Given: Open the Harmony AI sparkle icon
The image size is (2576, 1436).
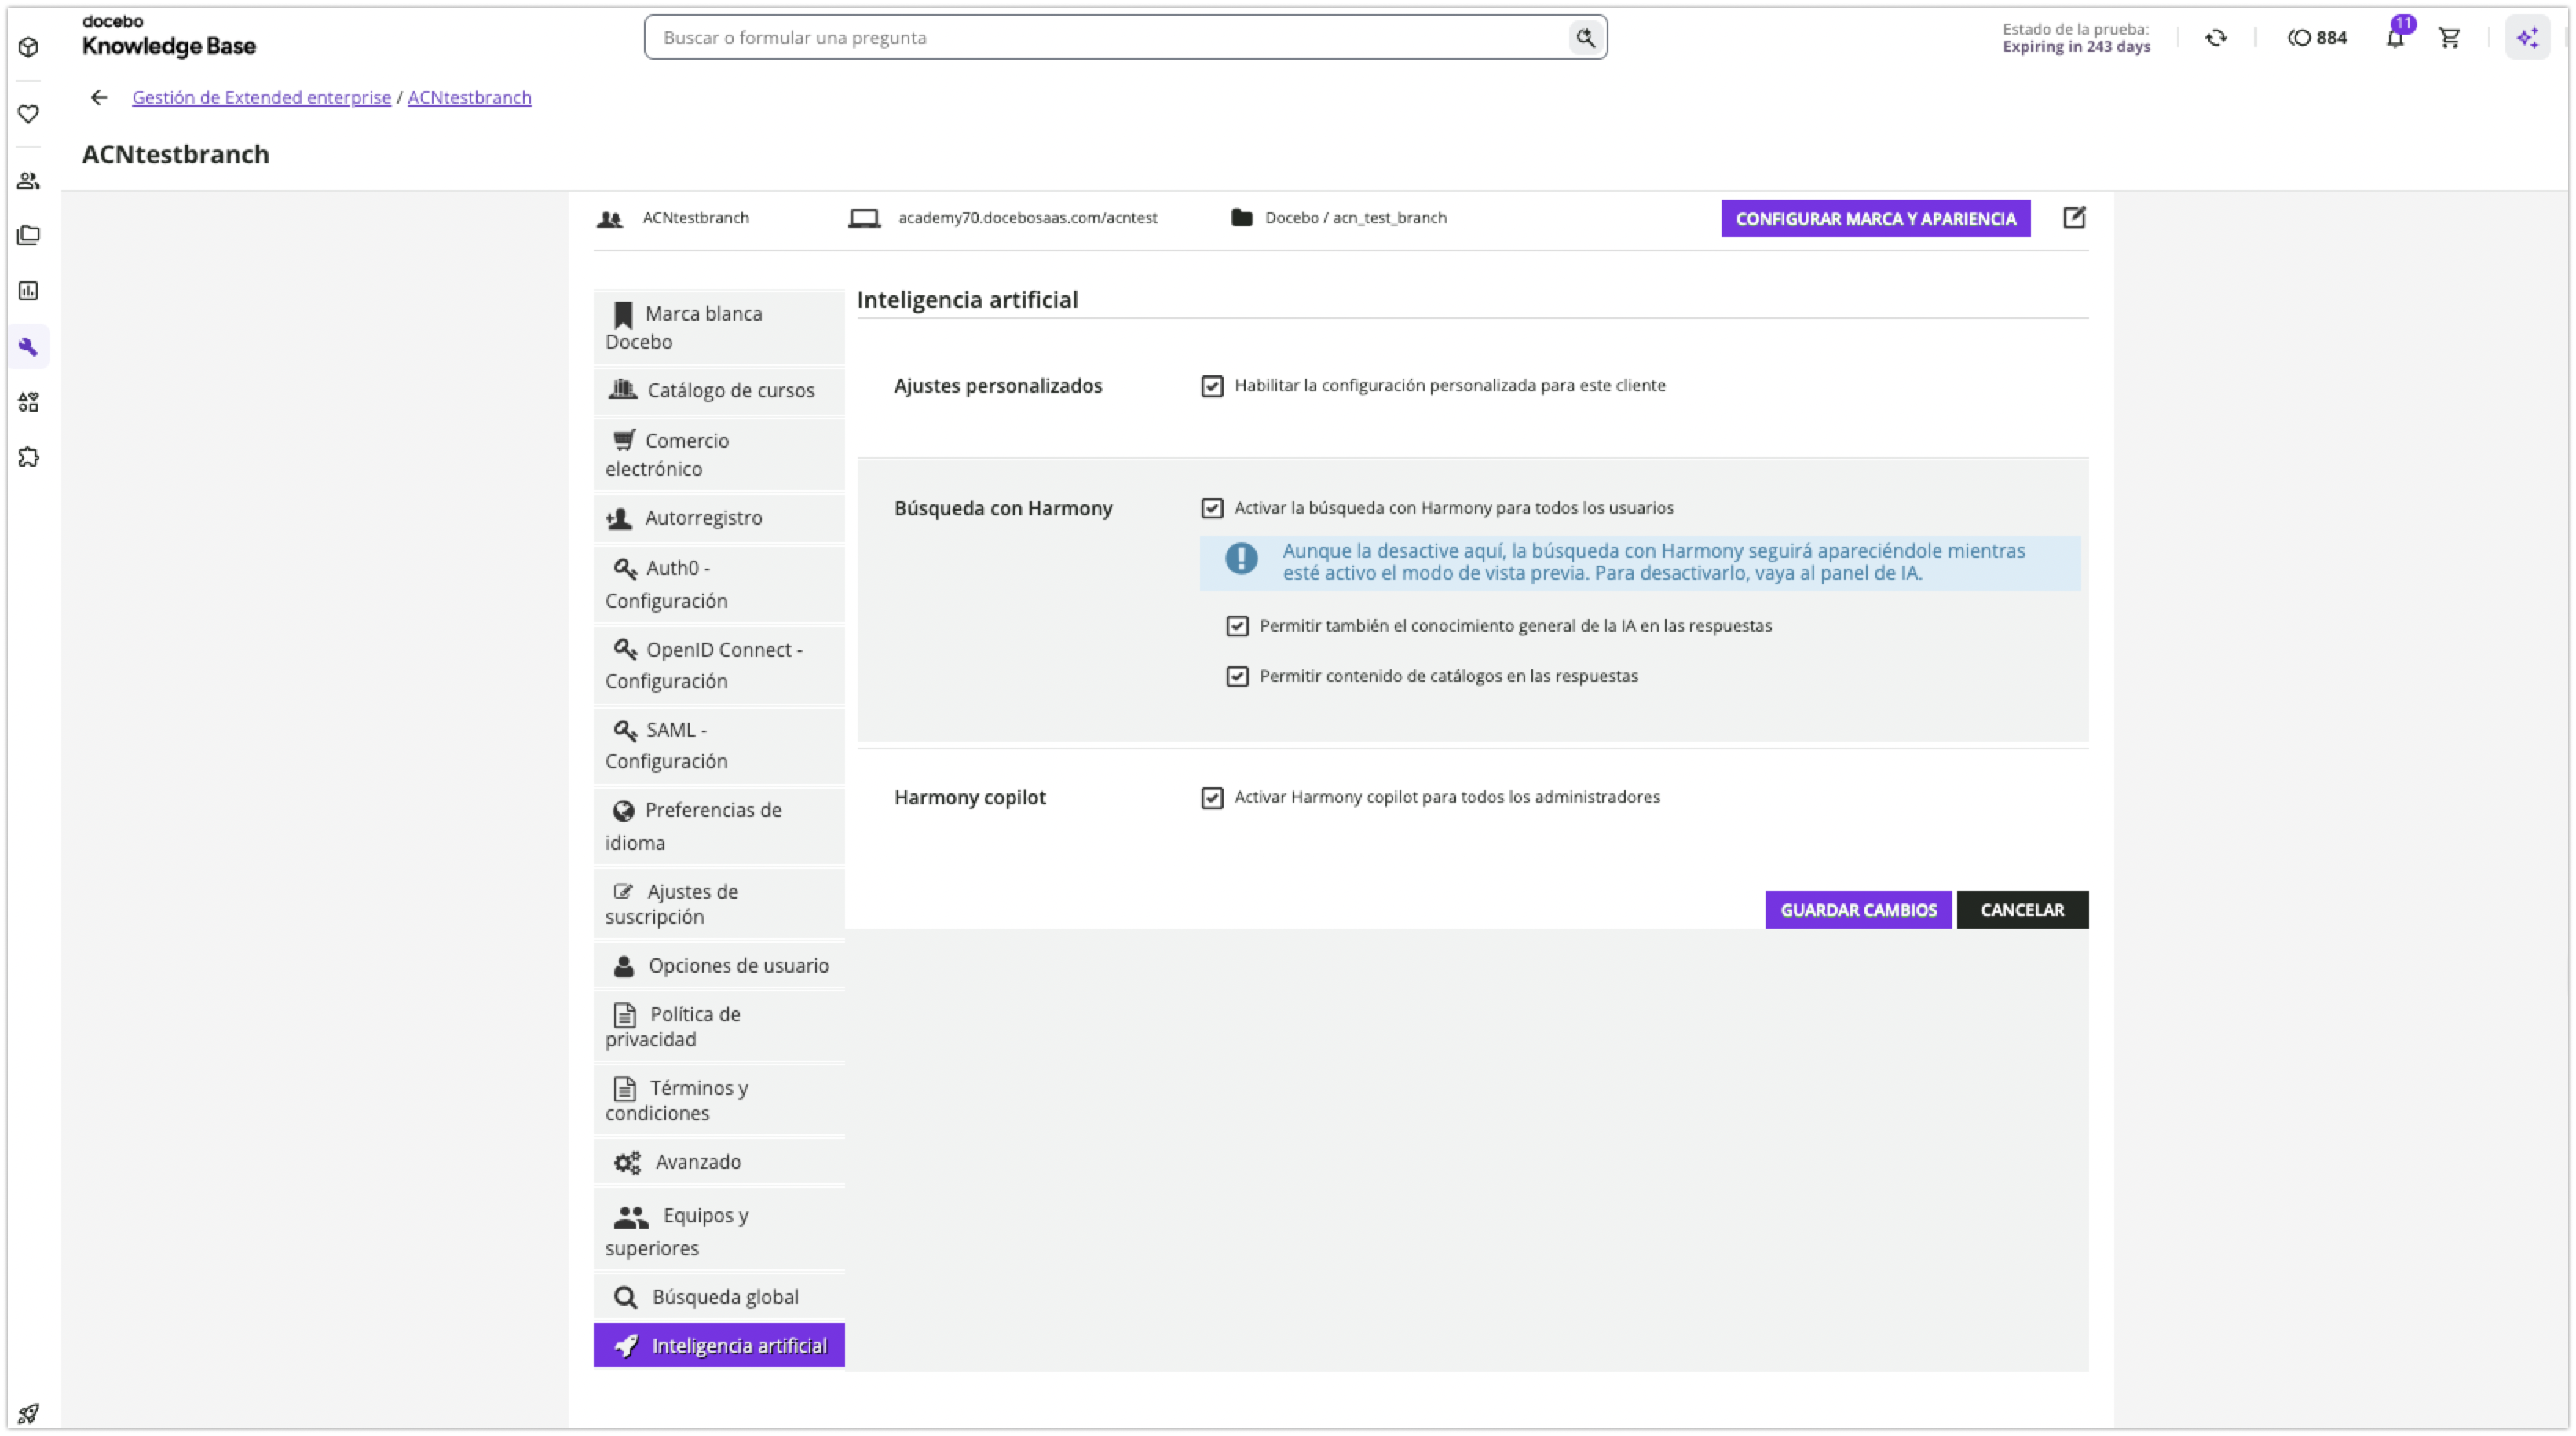Looking at the screenshot, I should (2527, 38).
